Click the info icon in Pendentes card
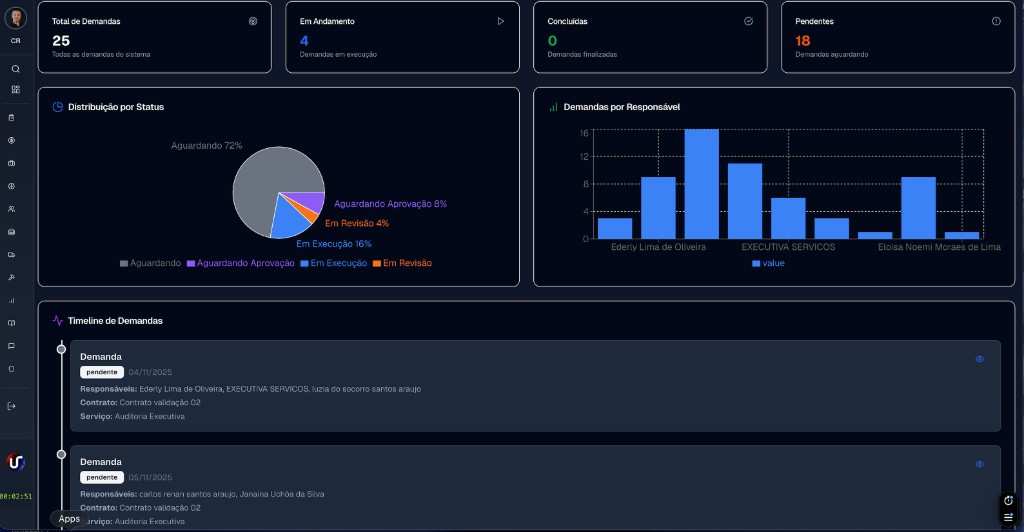Image resolution: width=1024 pixels, height=532 pixels. [996, 21]
